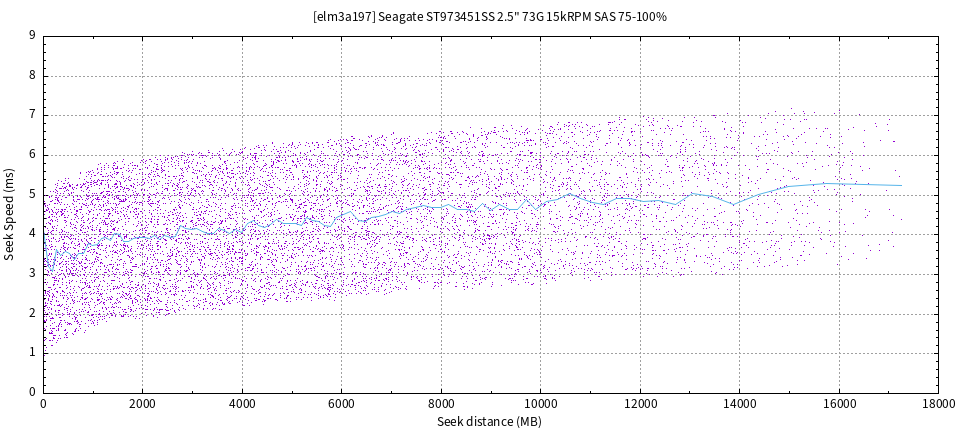Click the "Seek distance (MB)" axis label

pyautogui.click(x=489, y=422)
